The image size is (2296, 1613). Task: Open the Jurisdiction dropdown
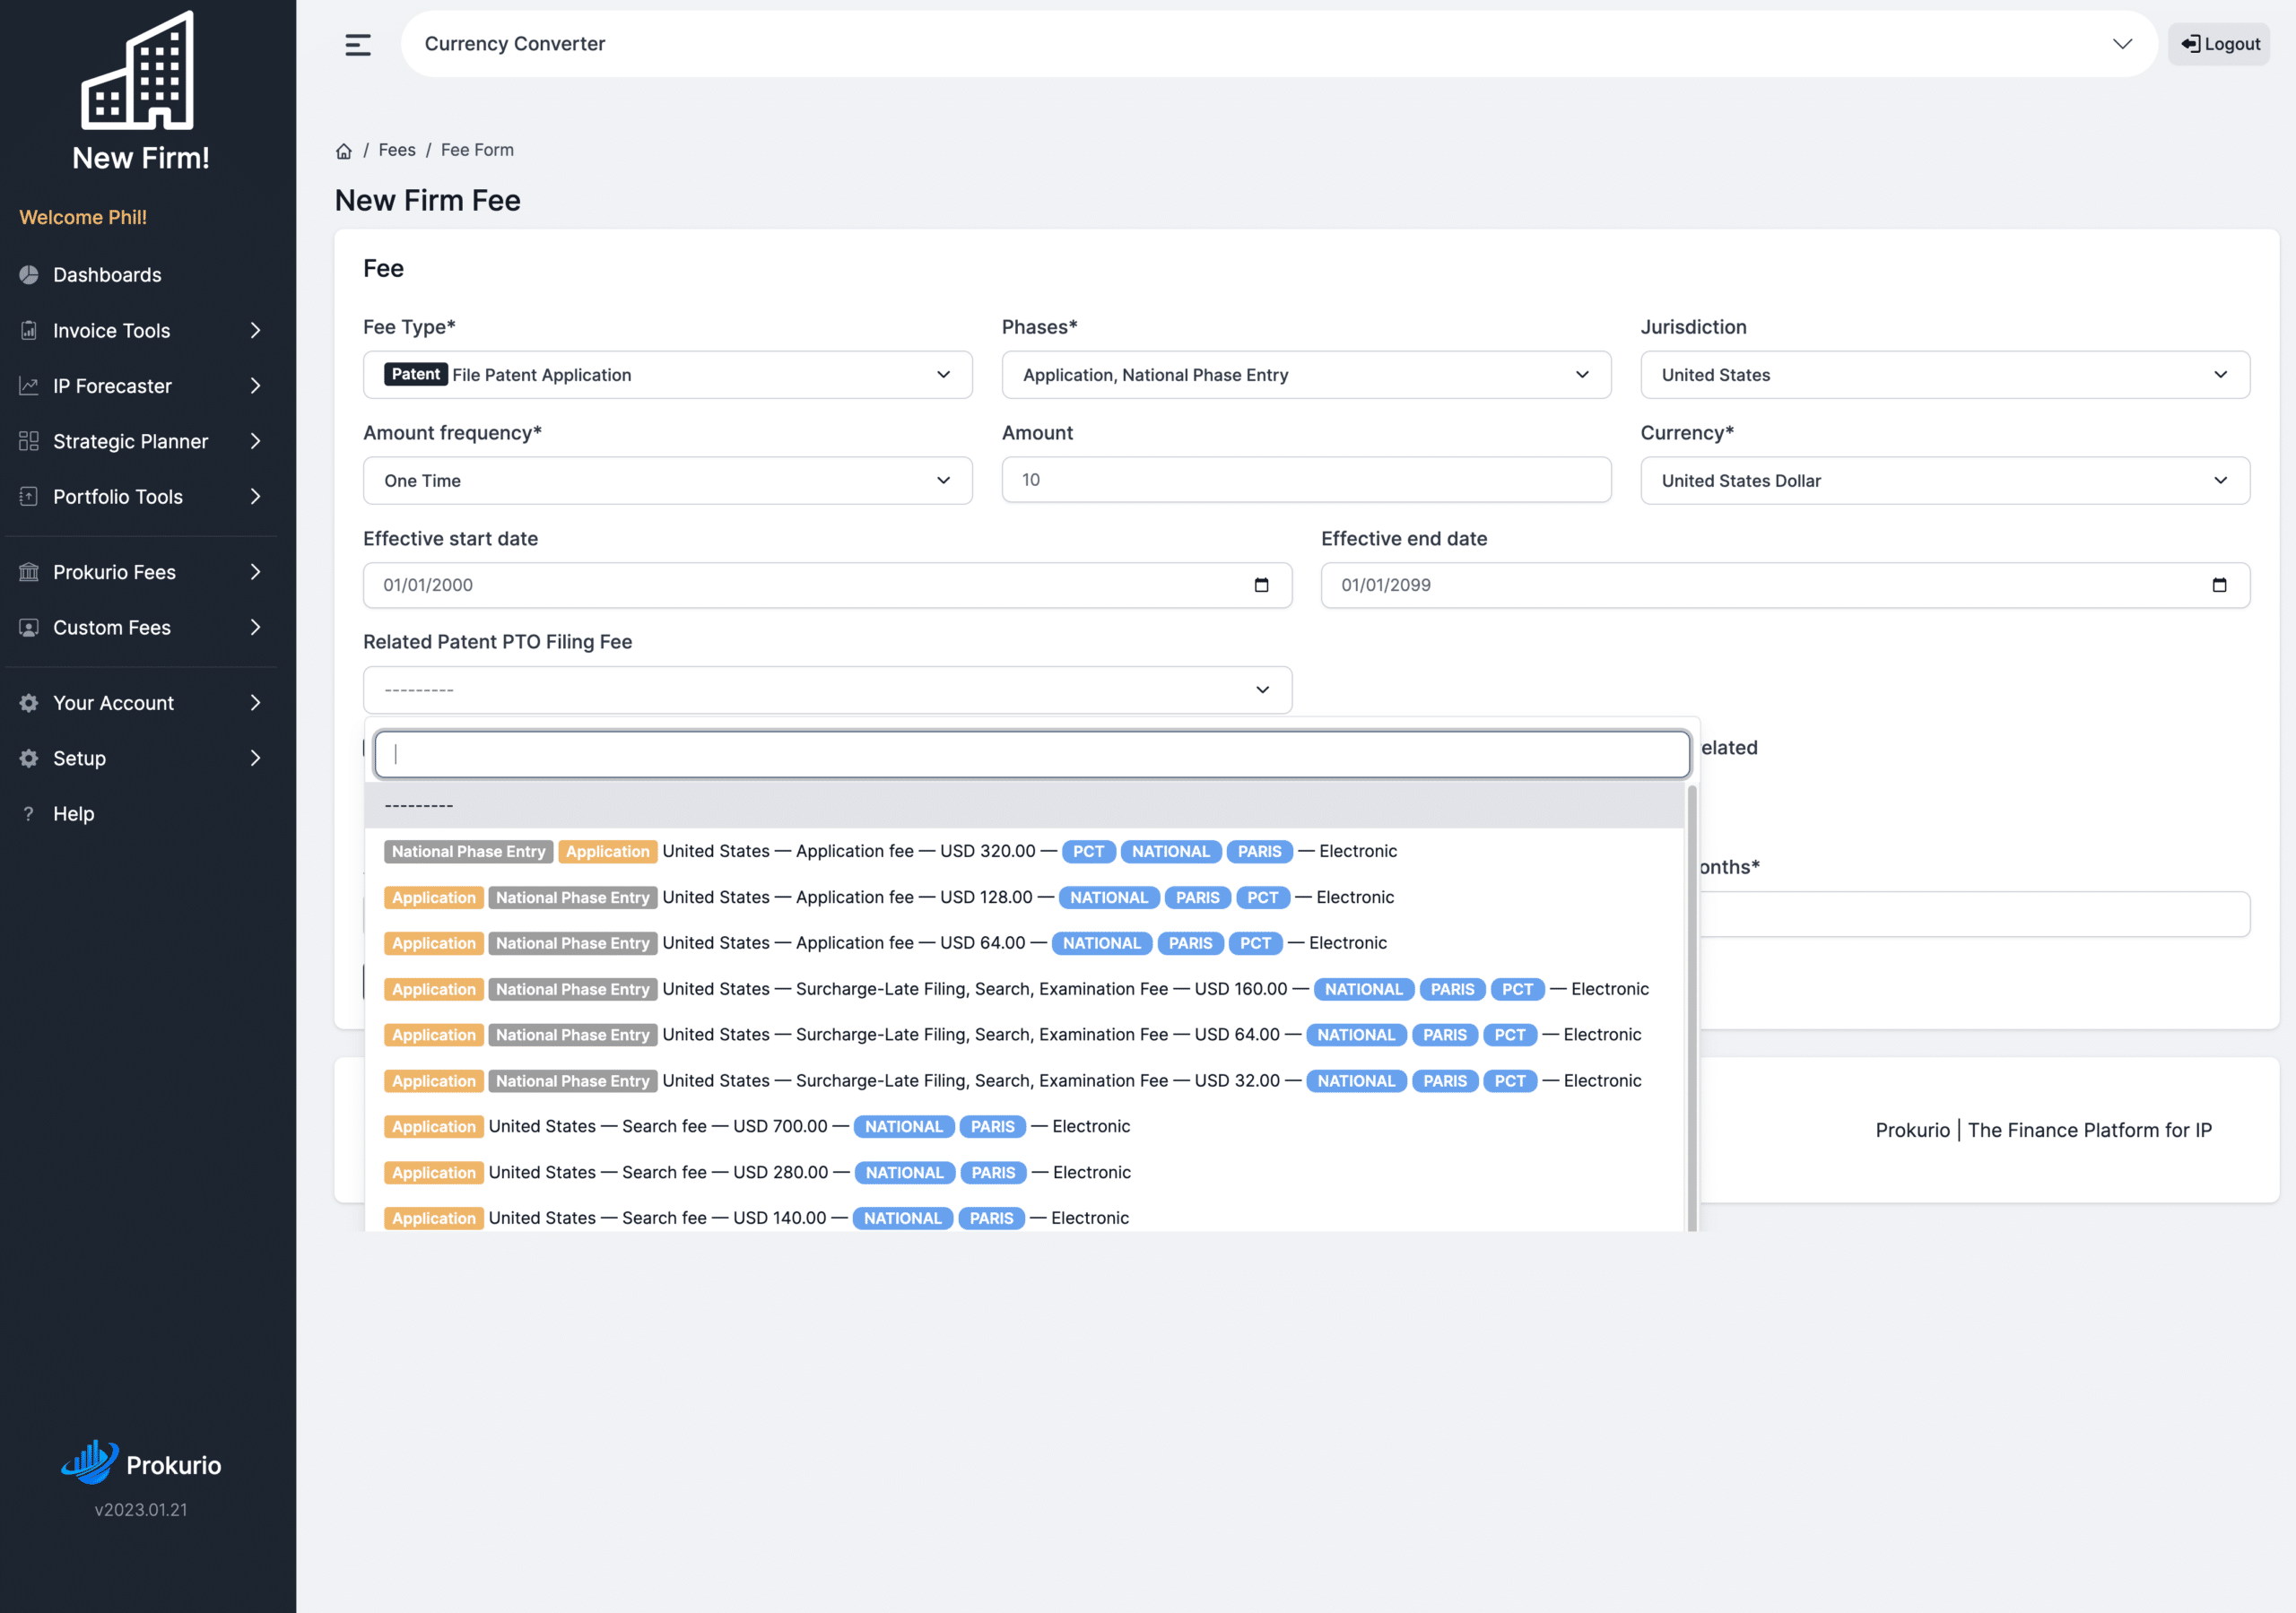(1944, 375)
